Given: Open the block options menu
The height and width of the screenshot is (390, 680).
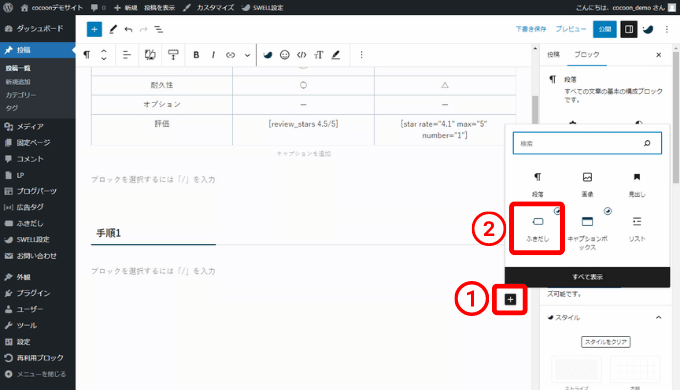Looking at the screenshot, I should 361,55.
